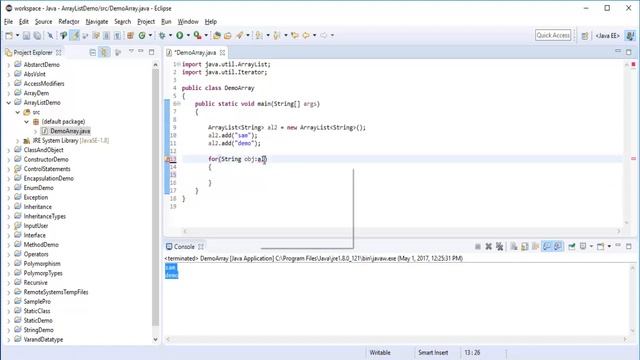Click the Open Perspective icon
Image resolution: width=640 pixels, height=360 pixels.
tap(585, 36)
